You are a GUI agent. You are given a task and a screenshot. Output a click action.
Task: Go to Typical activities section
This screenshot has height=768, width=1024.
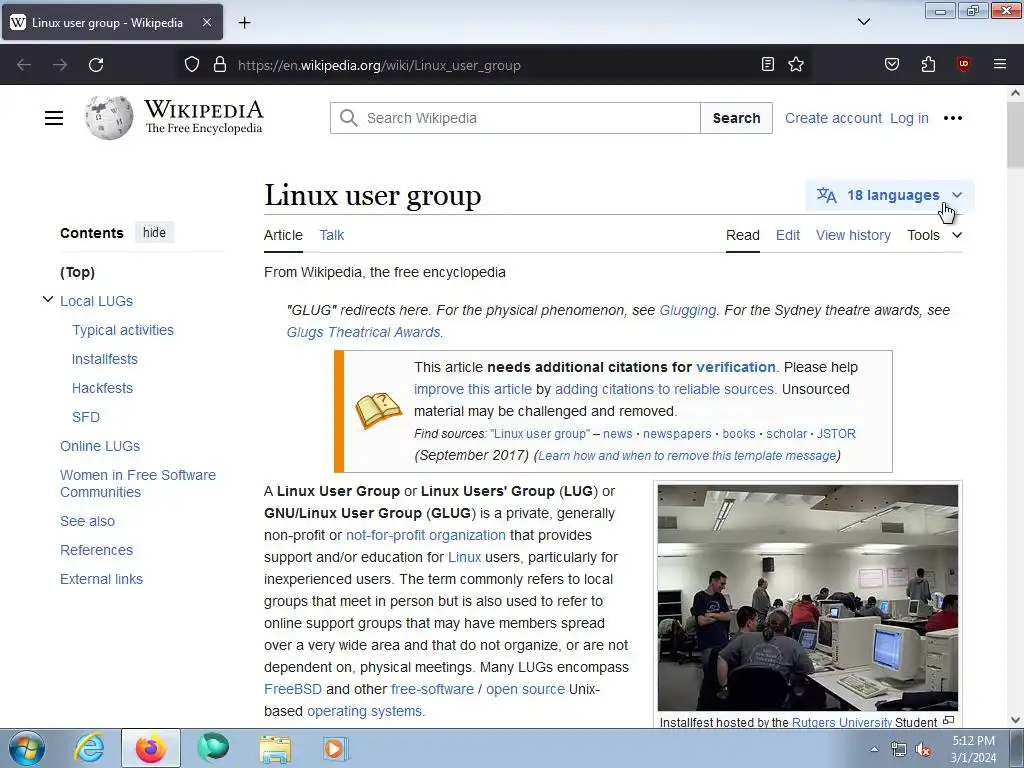(123, 330)
